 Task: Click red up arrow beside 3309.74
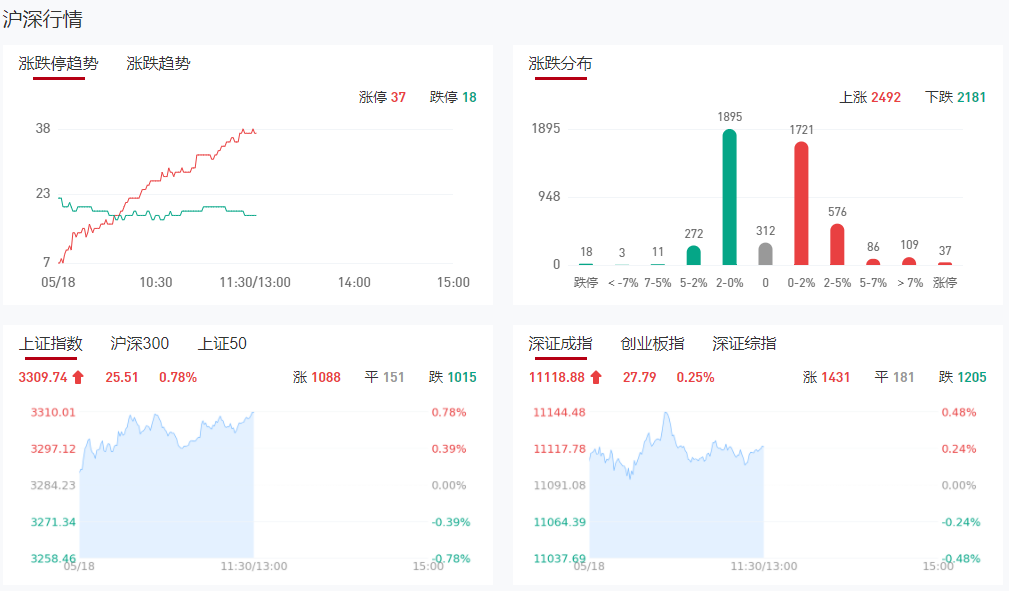point(79,377)
